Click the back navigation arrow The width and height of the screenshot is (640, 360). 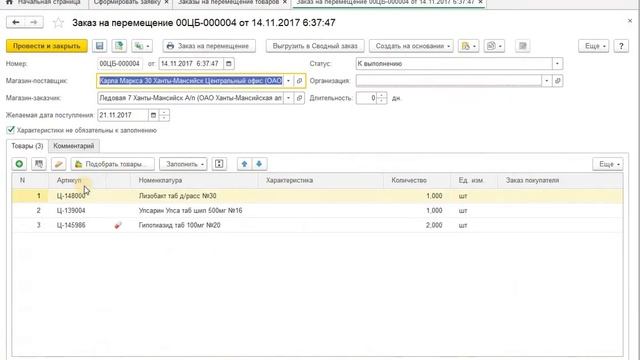tap(16, 22)
